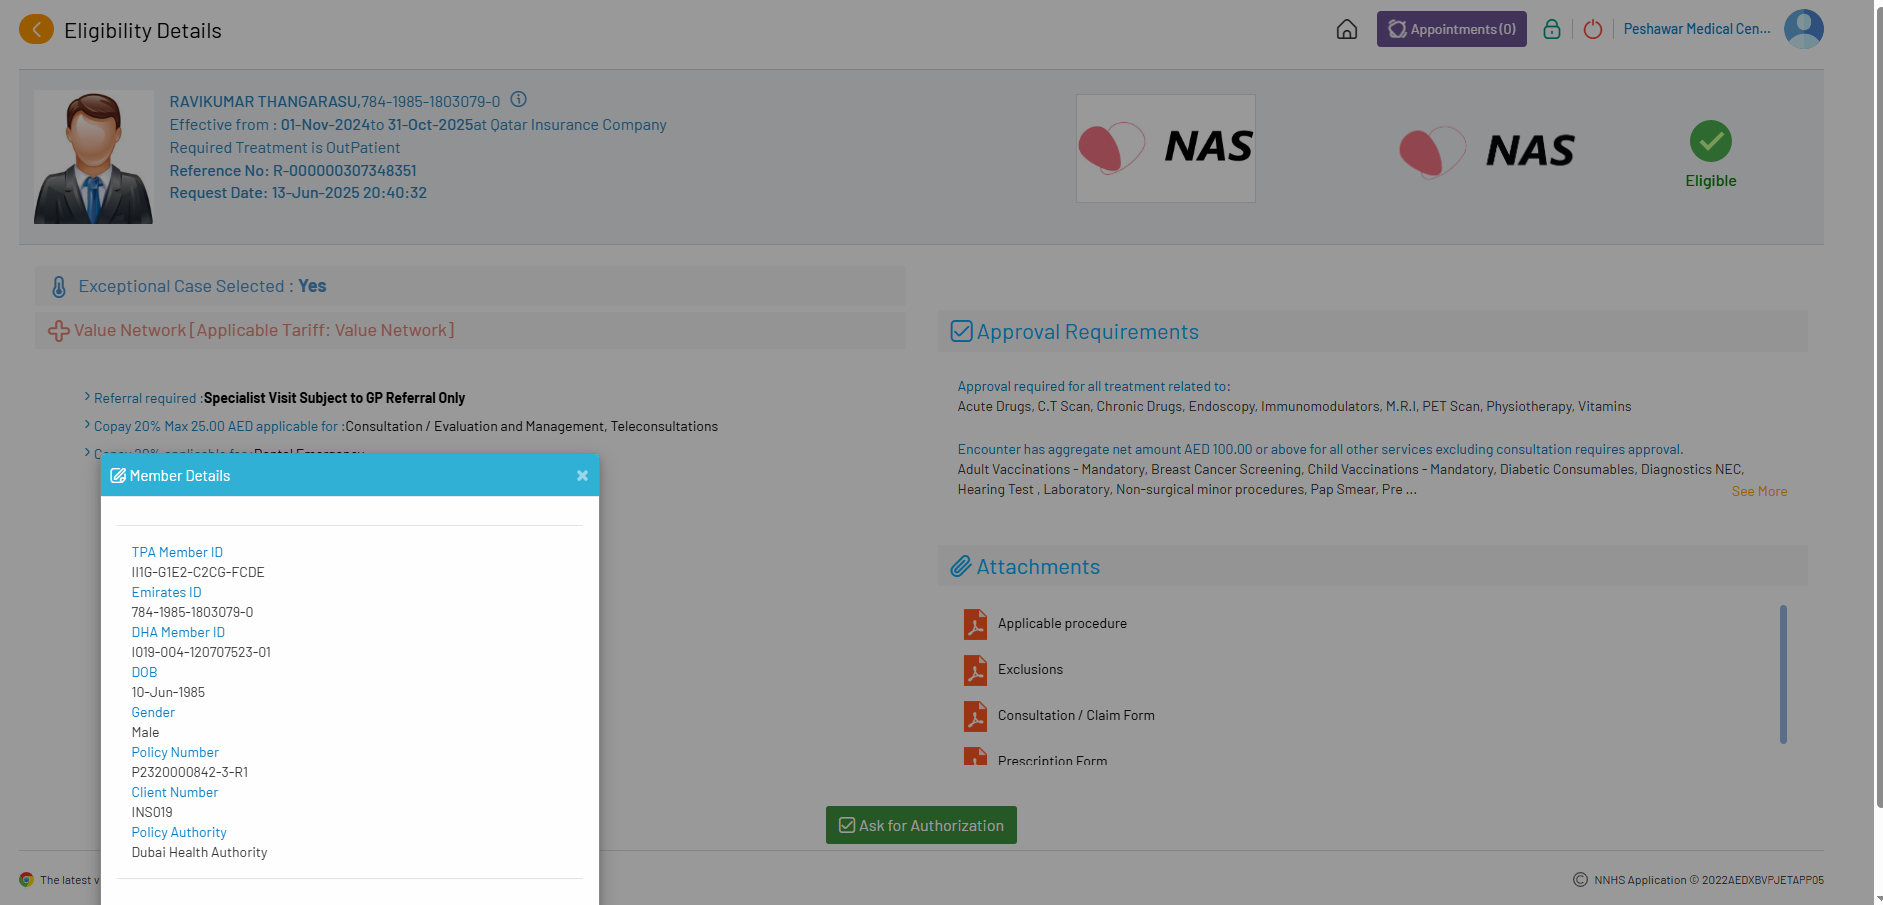Expand Copay 20% Max 25.00 AED item

[88, 426]
